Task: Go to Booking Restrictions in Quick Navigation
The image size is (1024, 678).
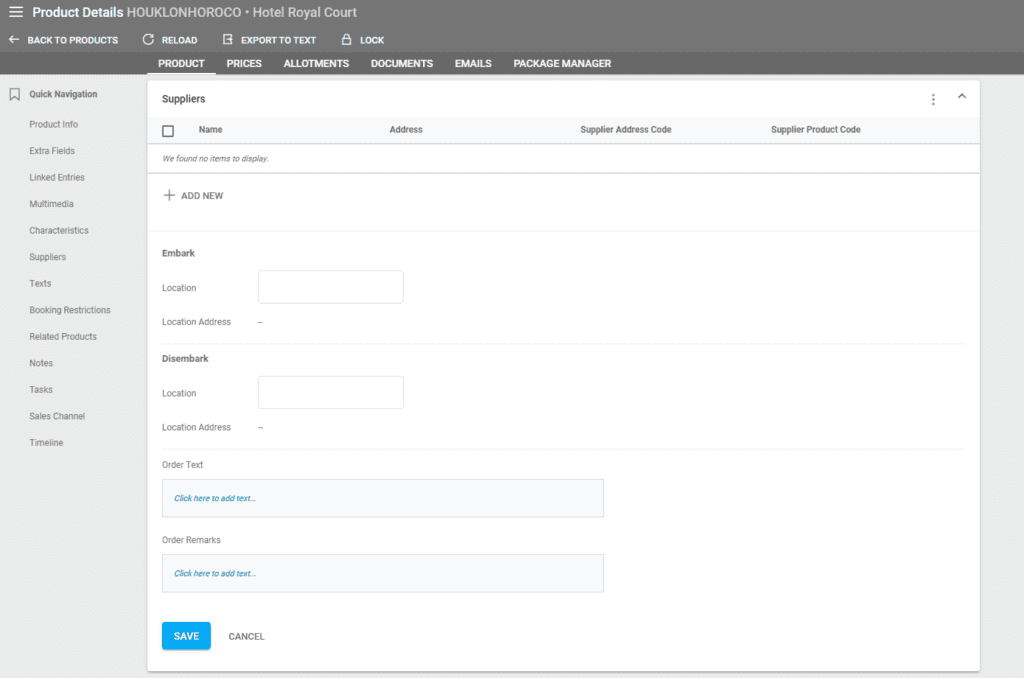Action: click(70, 310)
